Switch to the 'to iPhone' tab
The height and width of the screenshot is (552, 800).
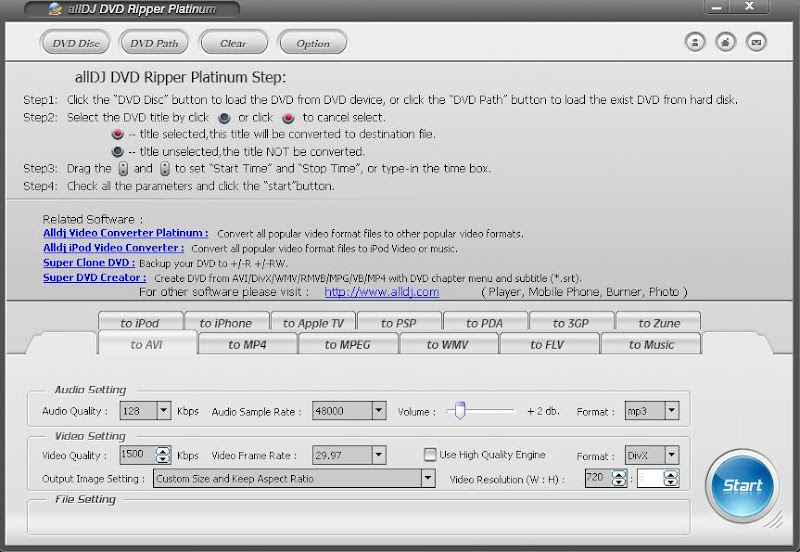(227, 322)
